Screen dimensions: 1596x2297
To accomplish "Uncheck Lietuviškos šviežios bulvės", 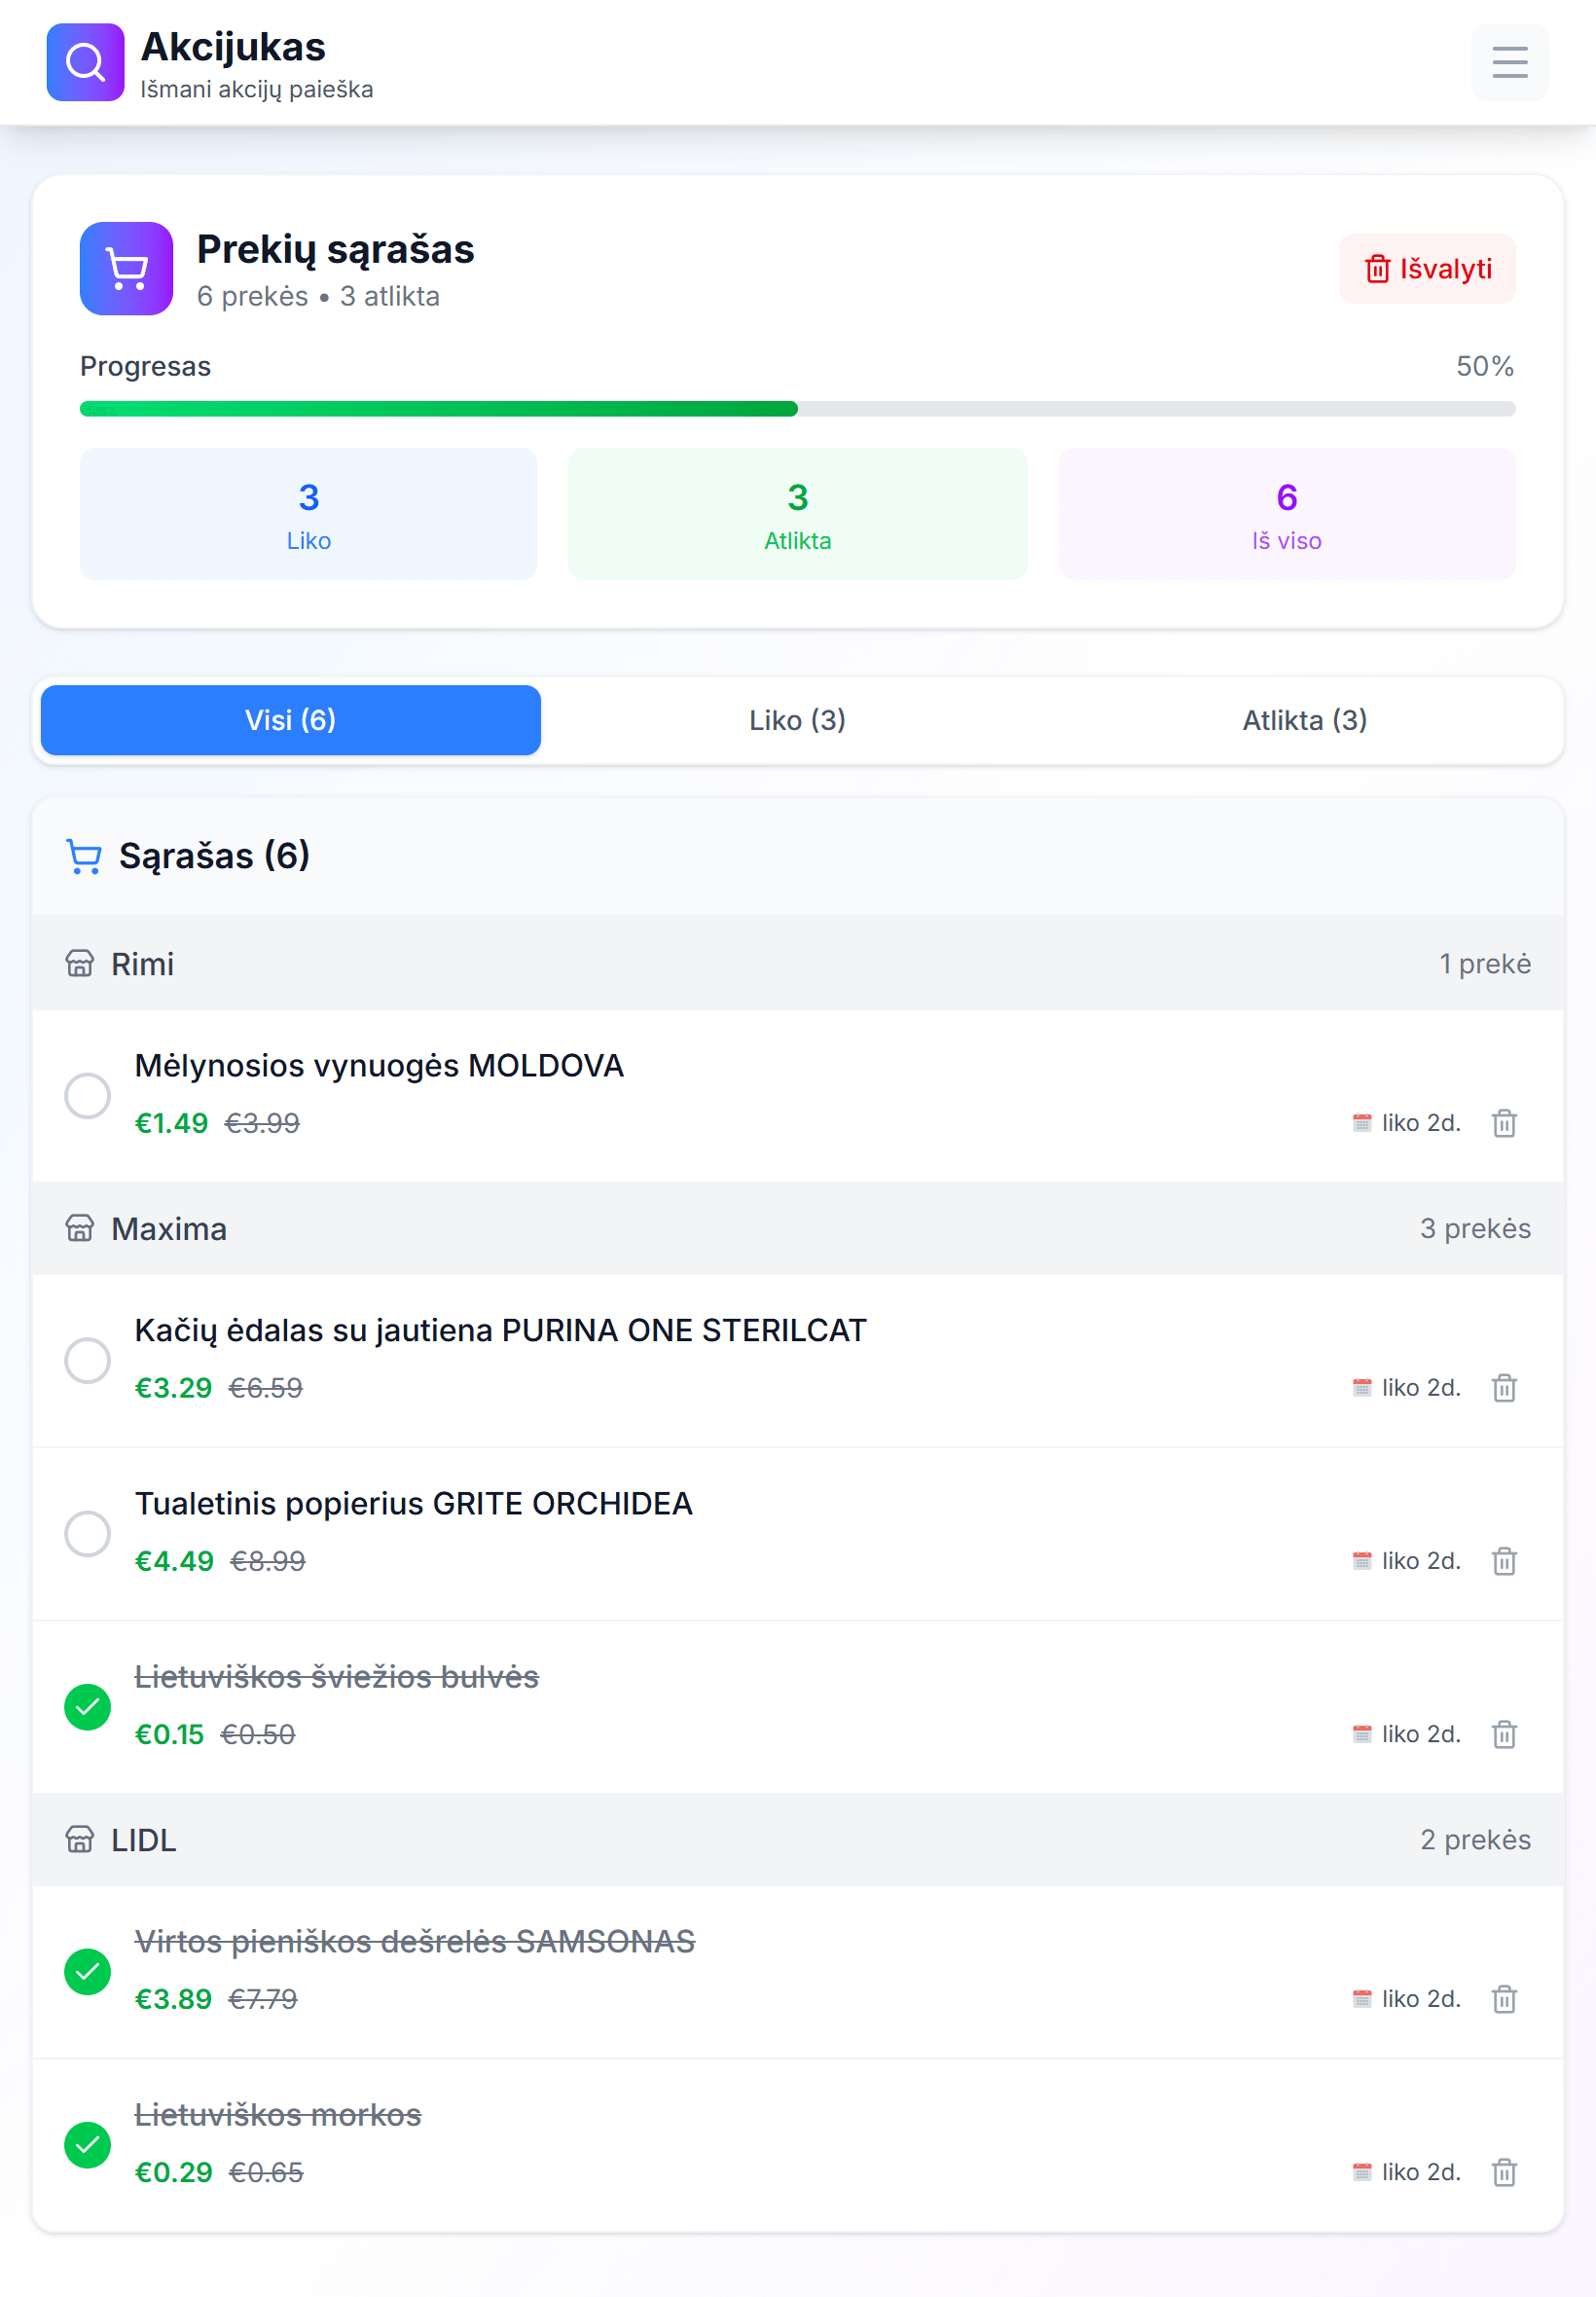I will [x=88, y=1707].
